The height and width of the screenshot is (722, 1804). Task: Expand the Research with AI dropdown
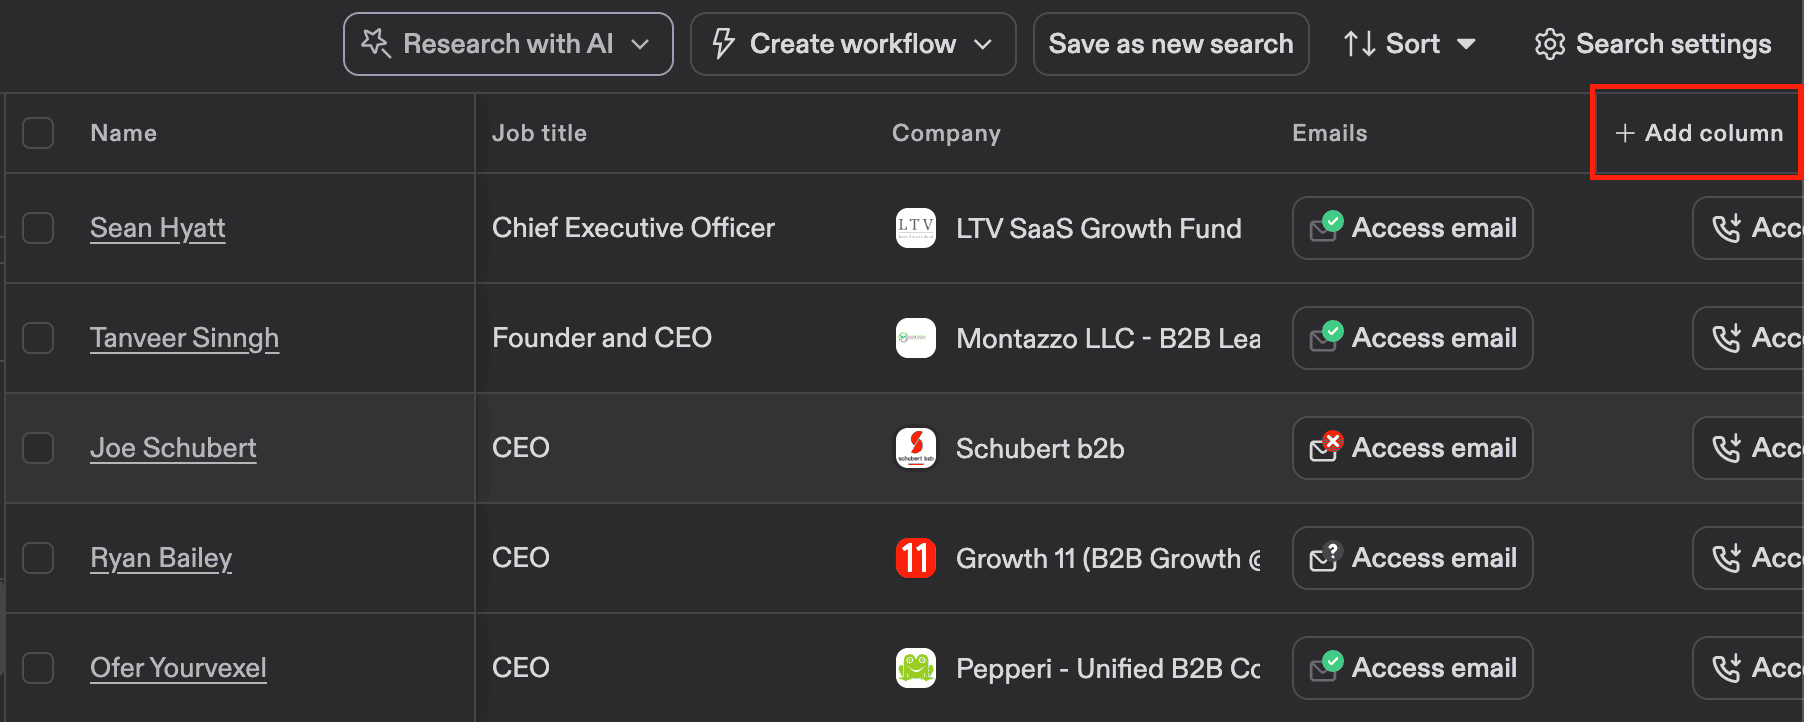point(641,44)
